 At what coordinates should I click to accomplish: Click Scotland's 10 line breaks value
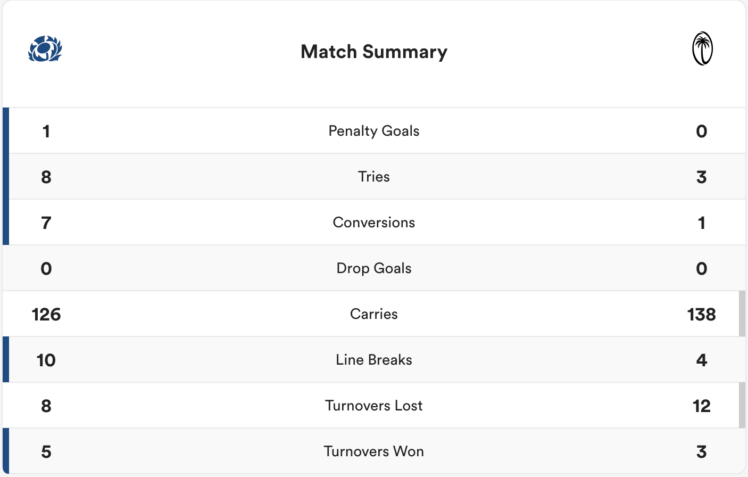click(x=46, y=360)
